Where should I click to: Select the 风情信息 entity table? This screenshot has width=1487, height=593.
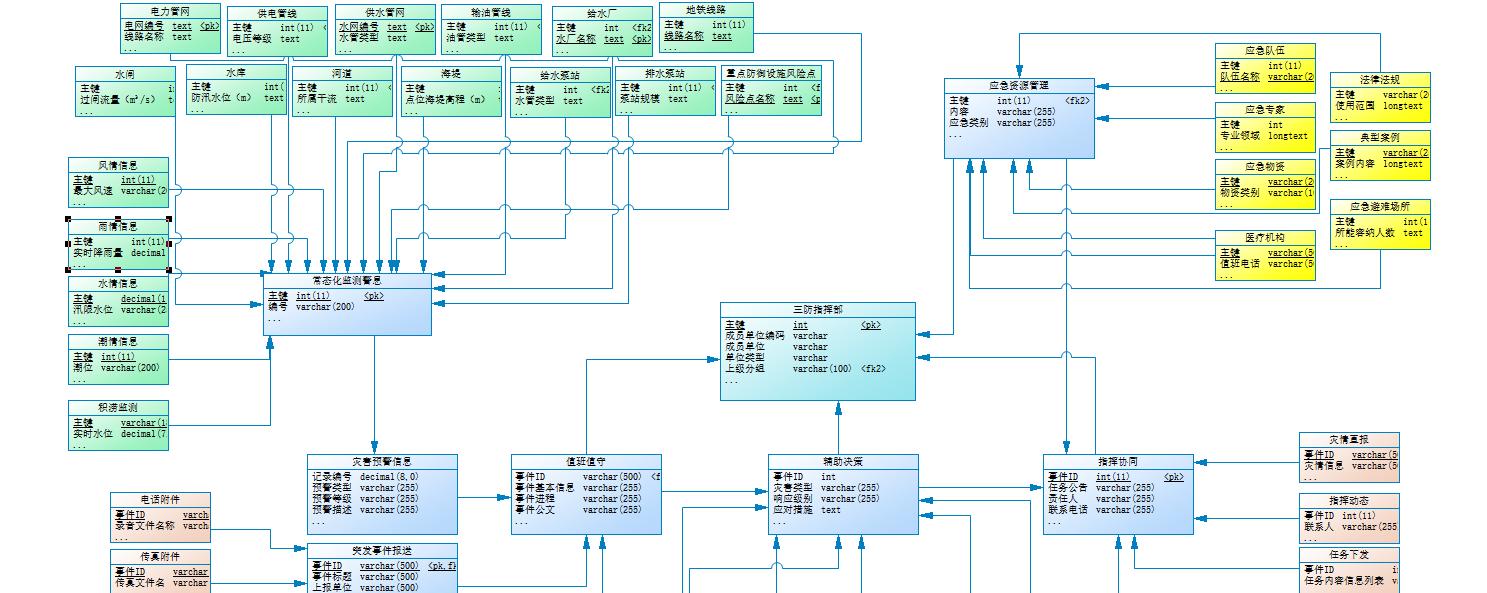coord(118,182)
